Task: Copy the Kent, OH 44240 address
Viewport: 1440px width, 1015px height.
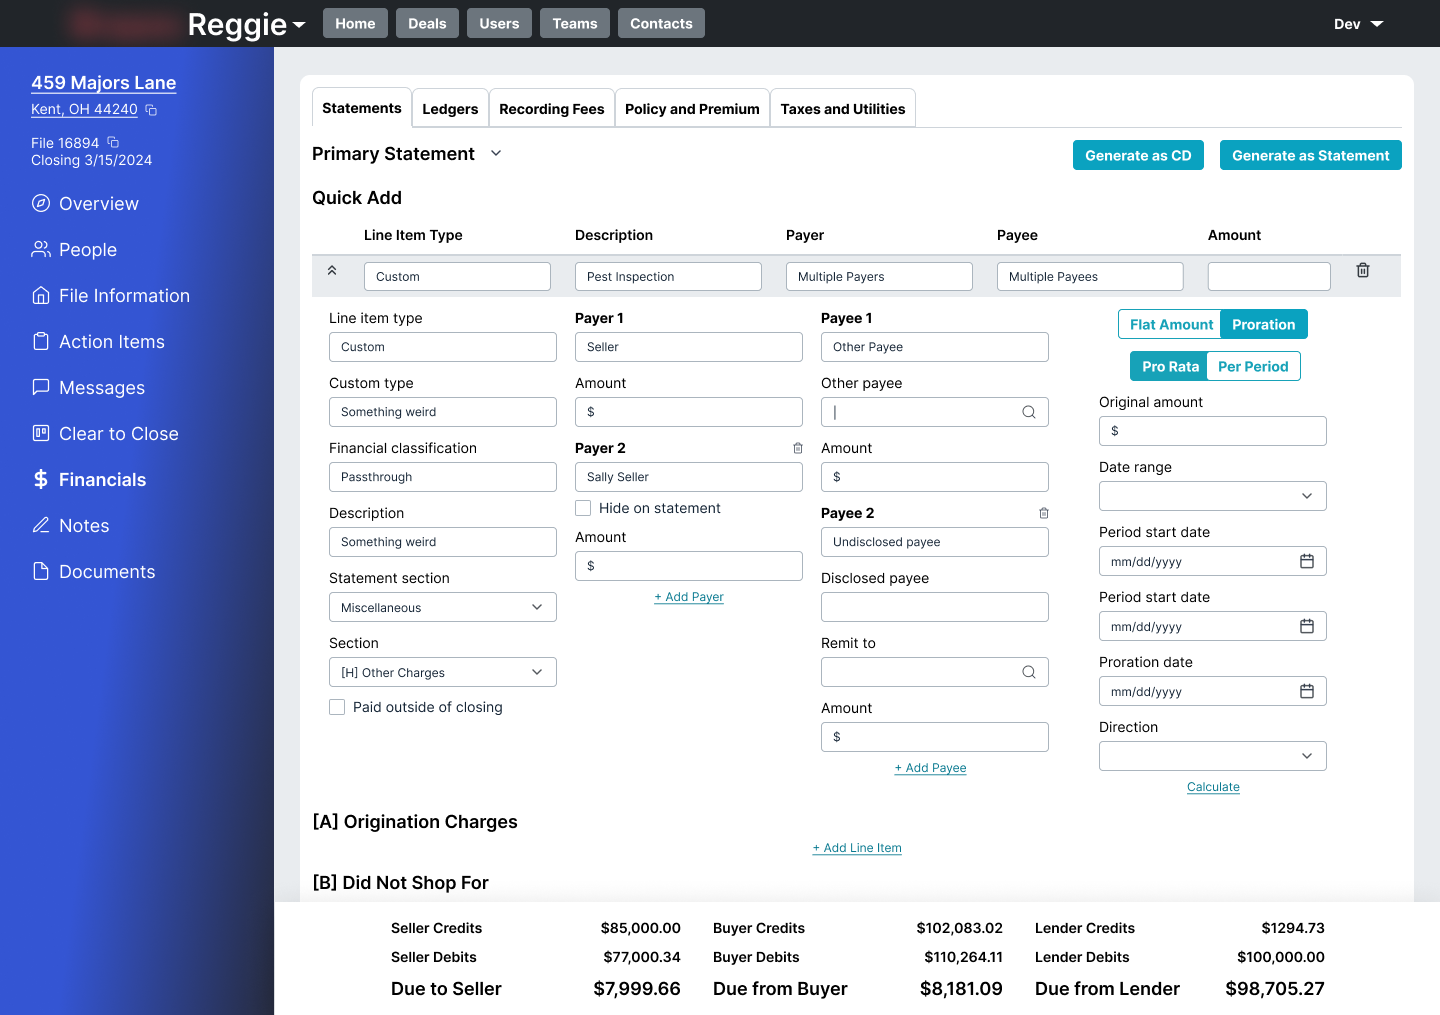Action: tap(151, 110)
